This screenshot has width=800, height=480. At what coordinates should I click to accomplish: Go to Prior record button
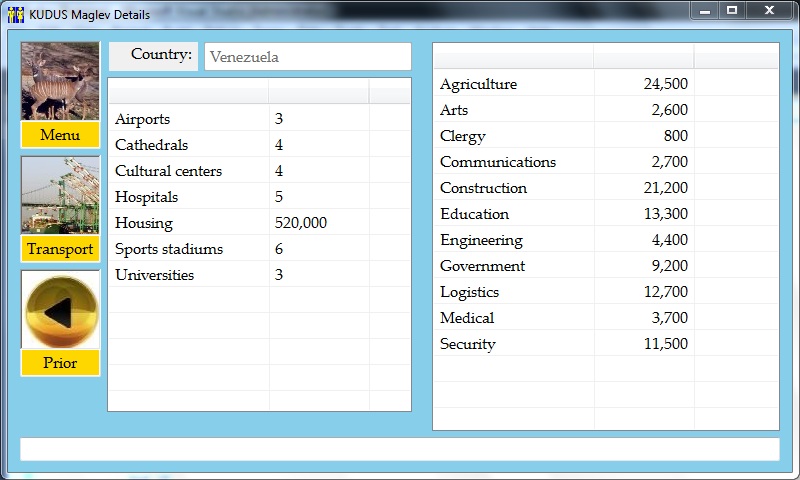click(60, 363)
